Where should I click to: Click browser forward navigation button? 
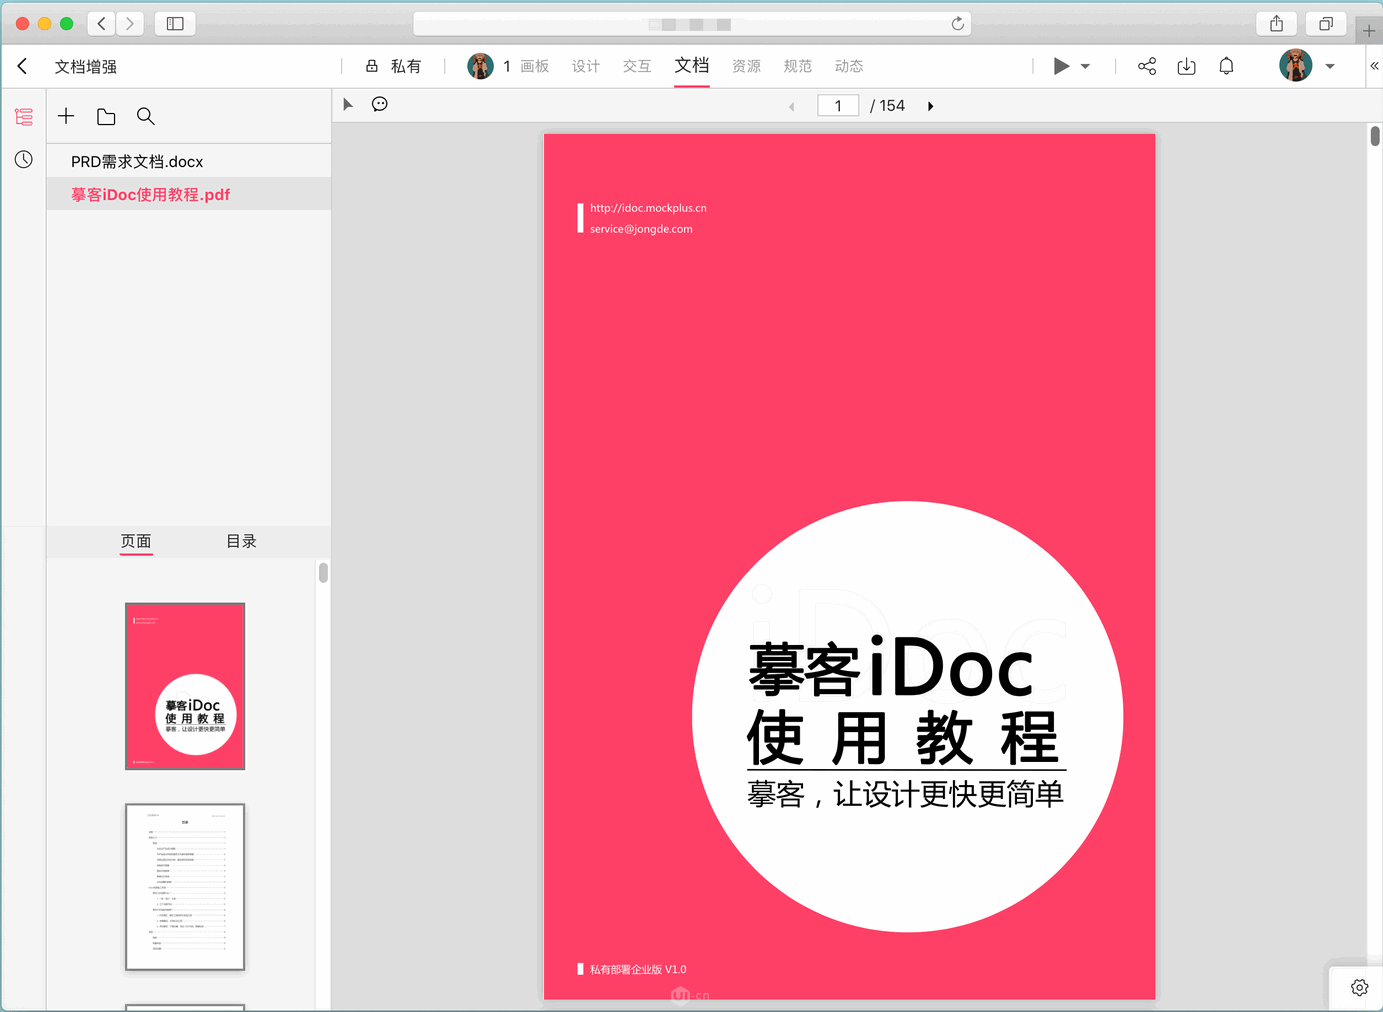[130, 23]
